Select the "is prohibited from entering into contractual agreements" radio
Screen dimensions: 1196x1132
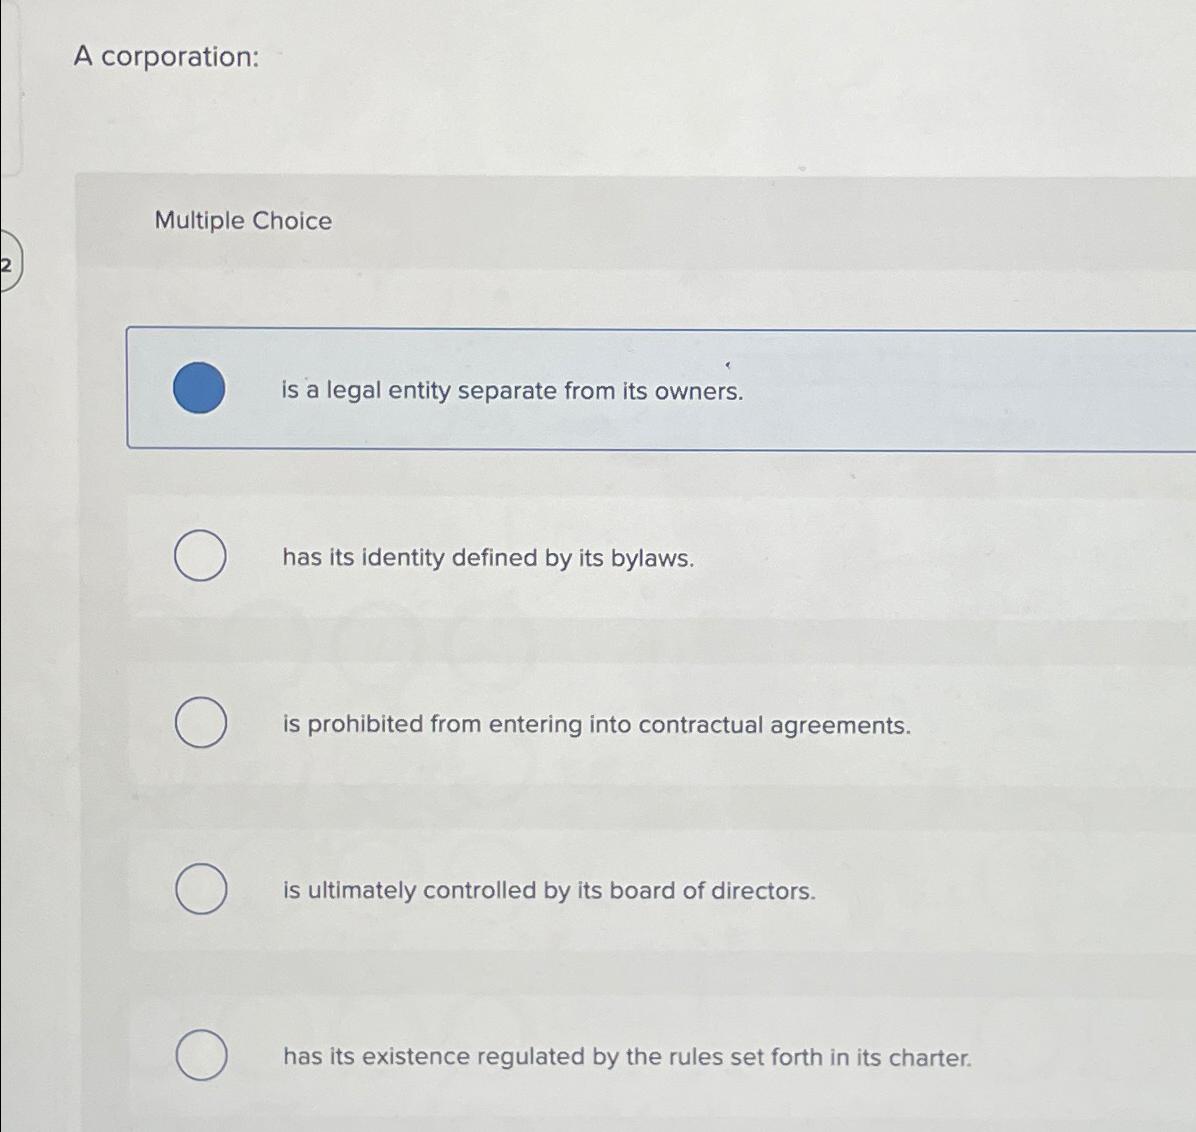pos(199,723)
